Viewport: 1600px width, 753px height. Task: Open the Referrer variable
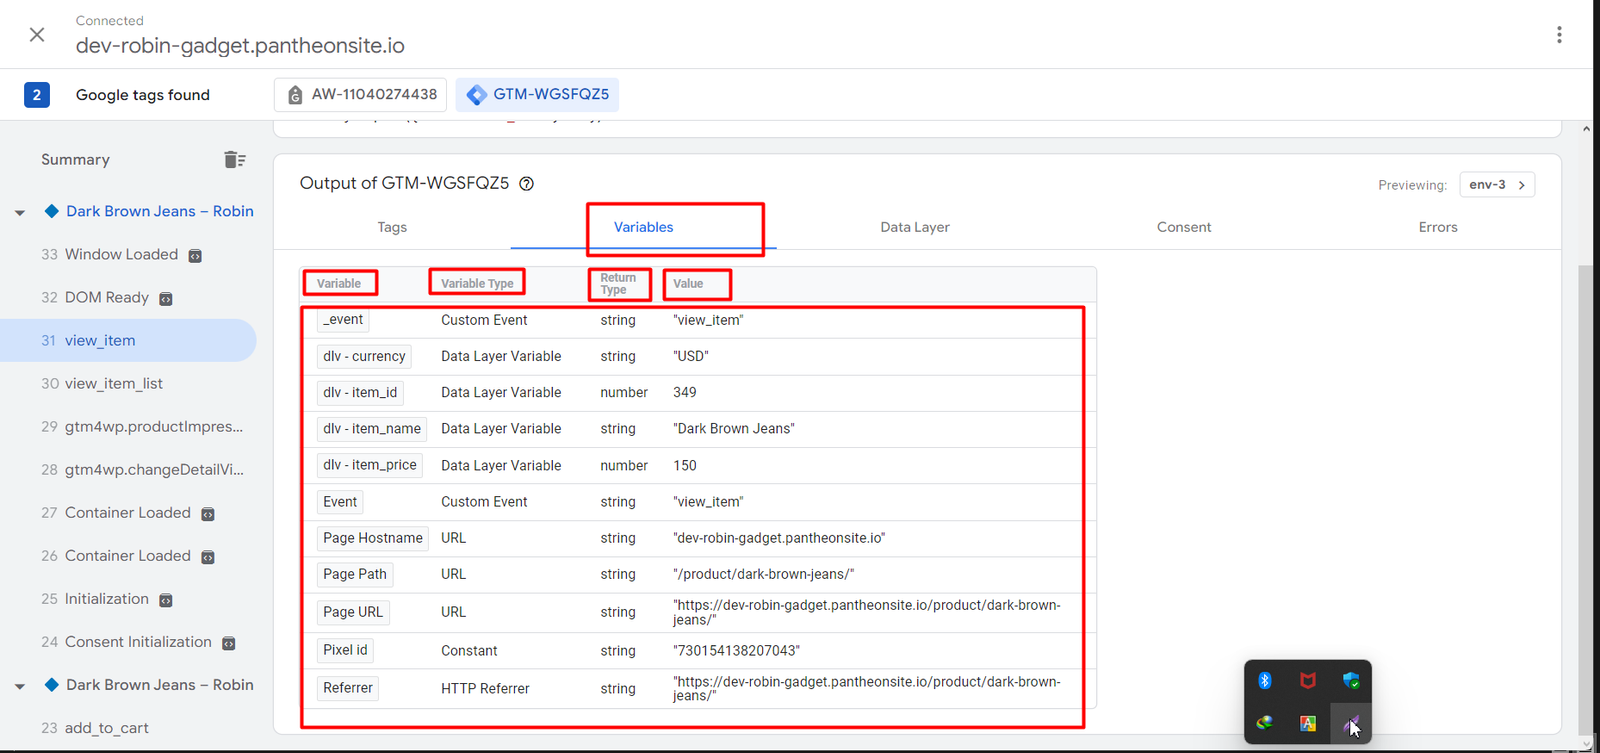[x=348, y=688]
